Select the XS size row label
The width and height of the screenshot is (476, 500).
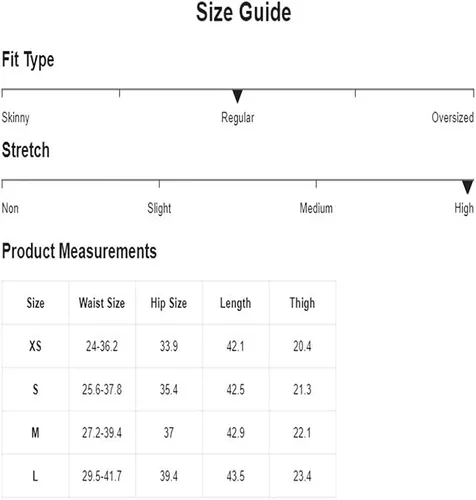point(35,346)
